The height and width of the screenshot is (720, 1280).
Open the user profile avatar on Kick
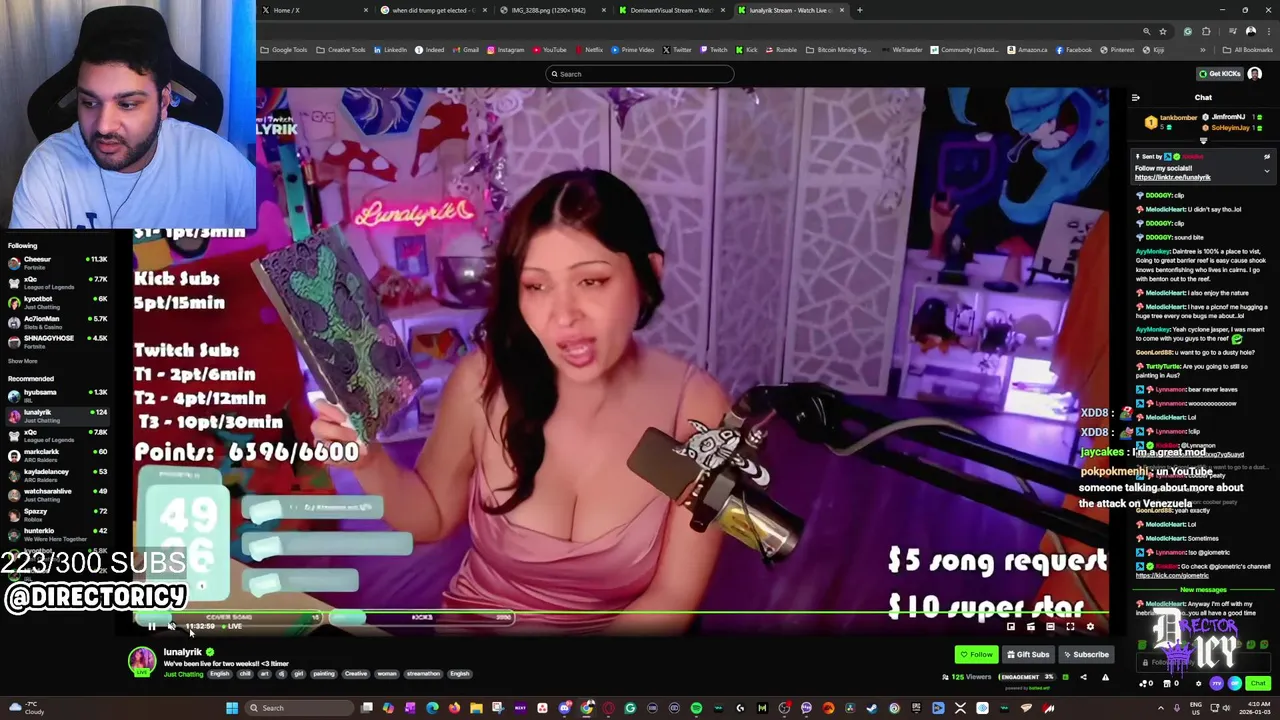click(1255, 74)
